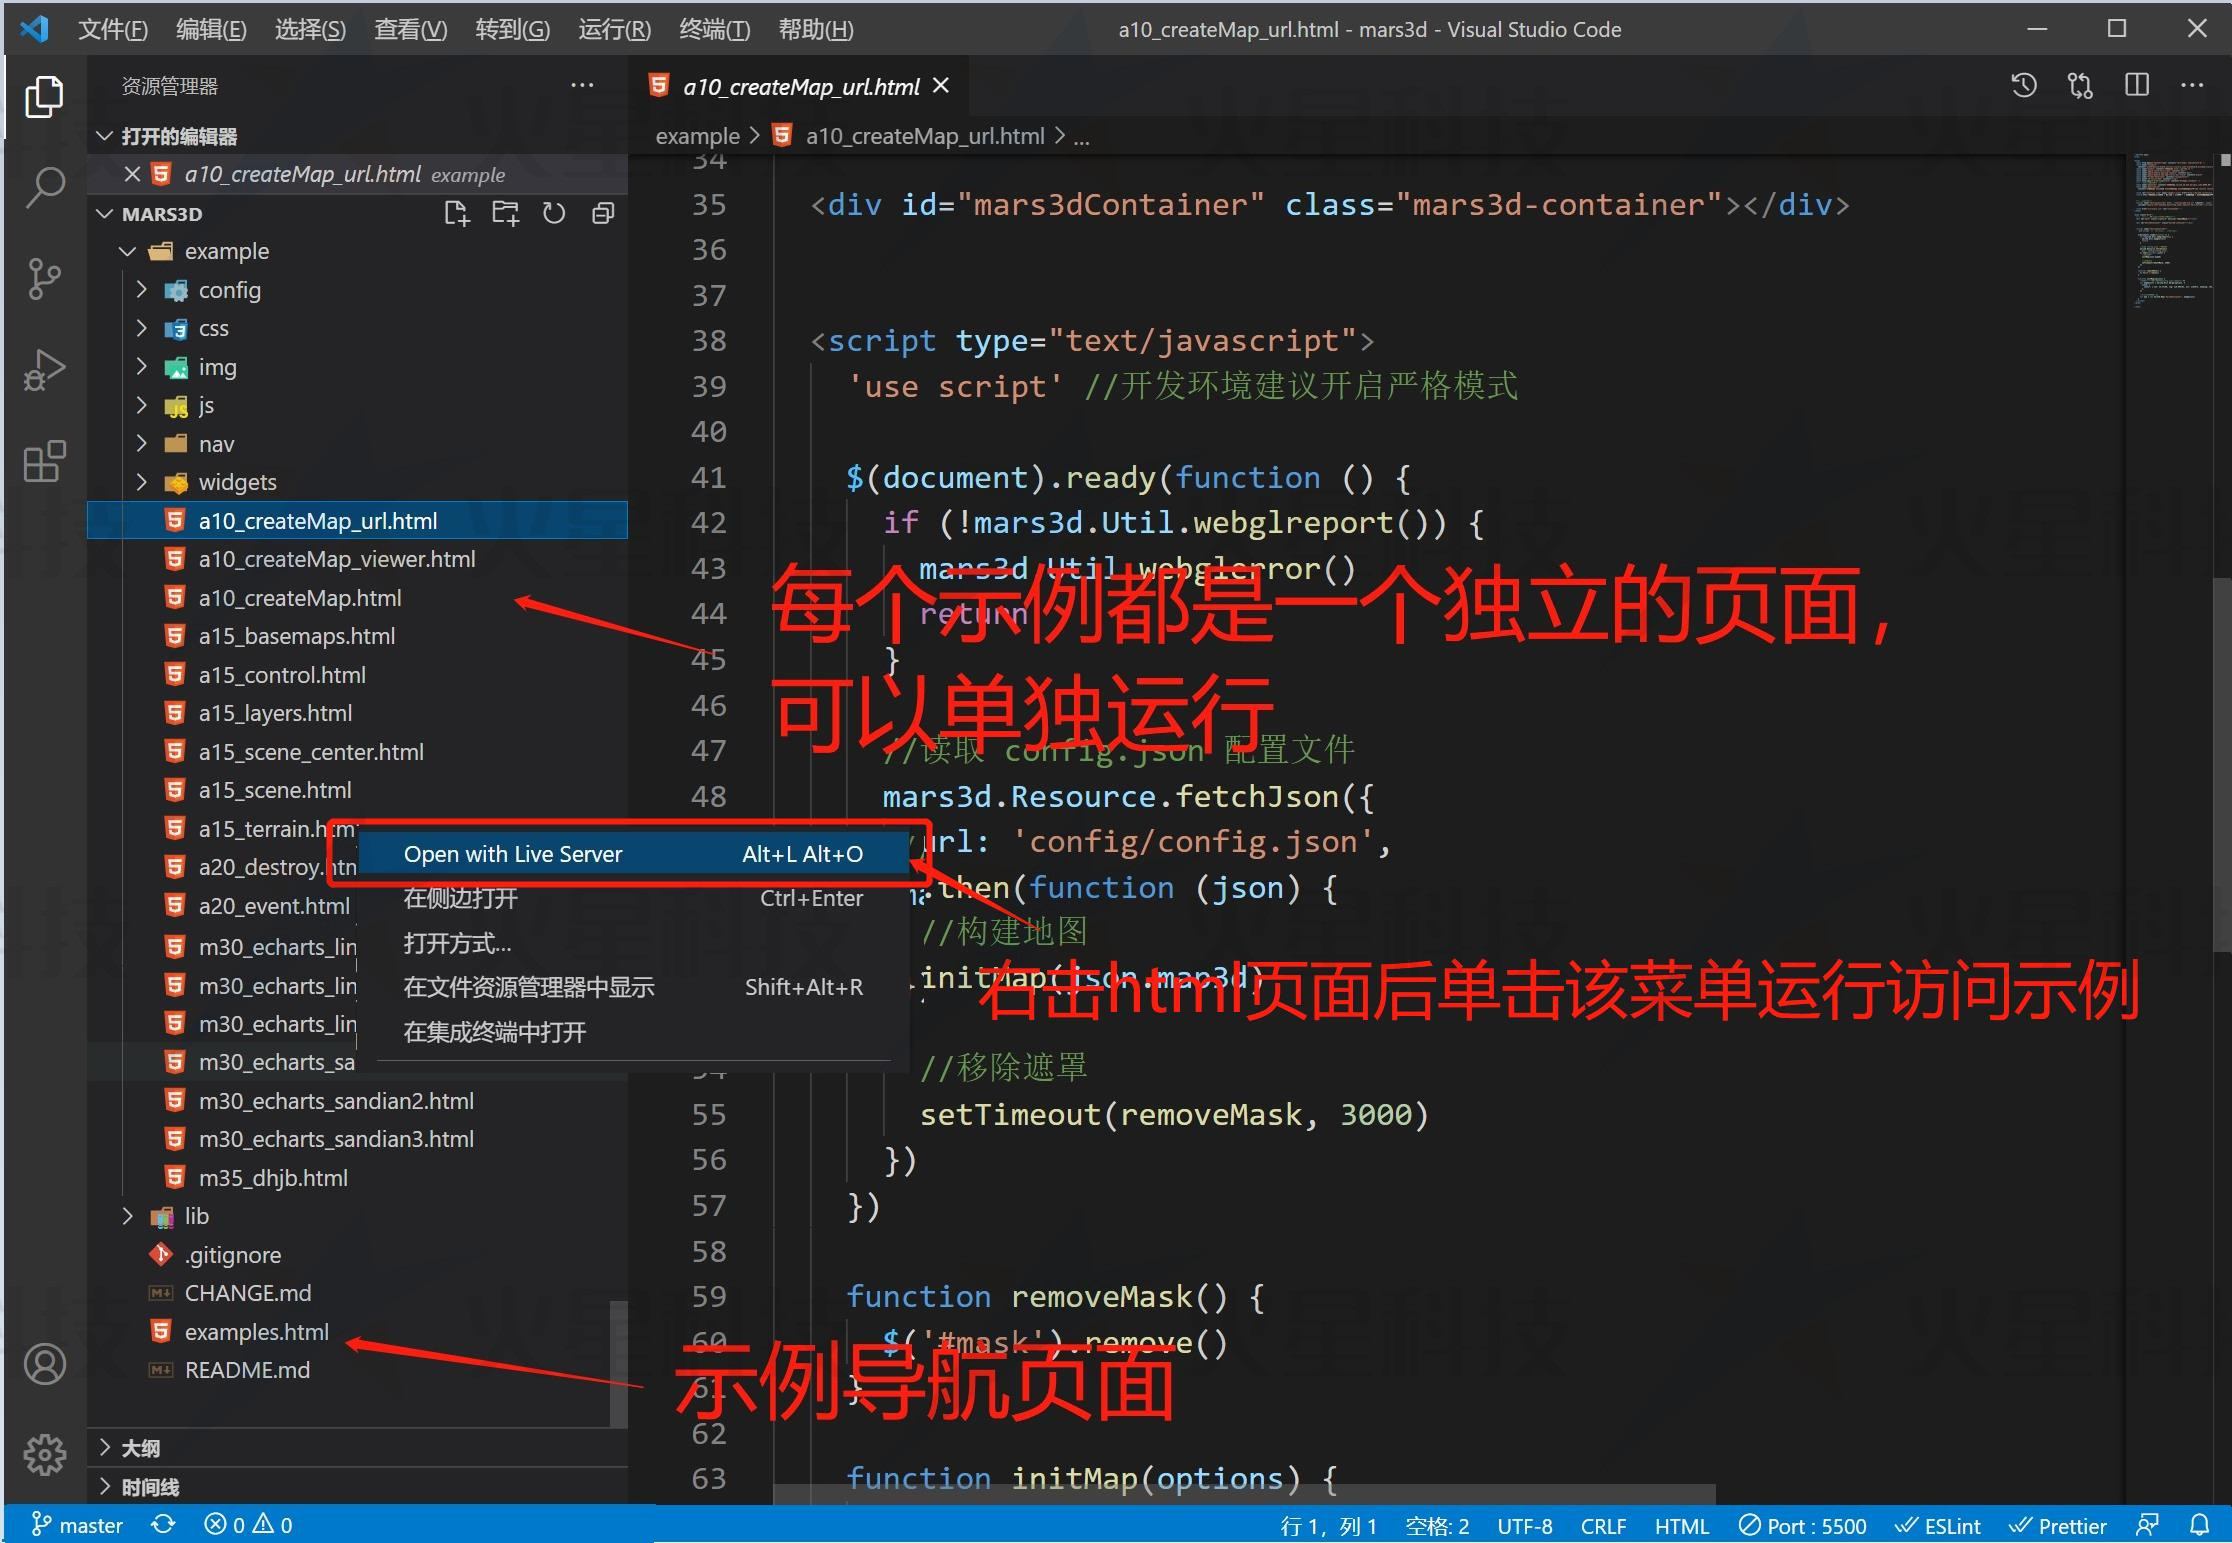
Task: Click the CRLF line ending selector
Action: pos(1603,1525)
